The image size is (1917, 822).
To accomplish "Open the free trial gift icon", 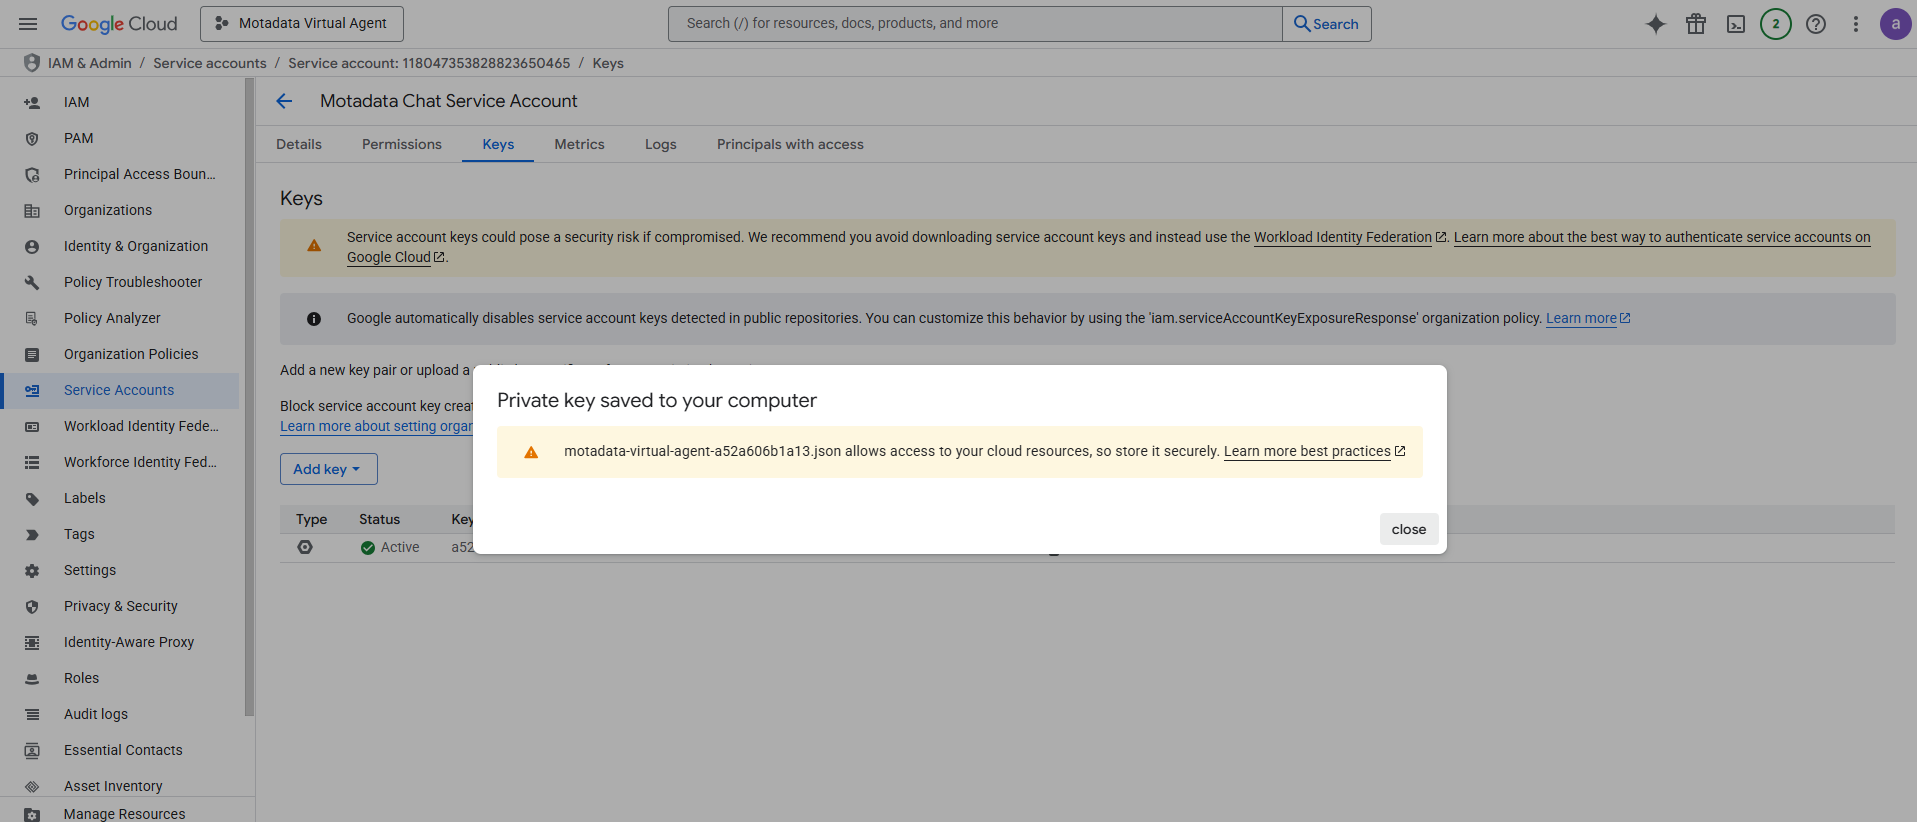I will coord(1695,24).
